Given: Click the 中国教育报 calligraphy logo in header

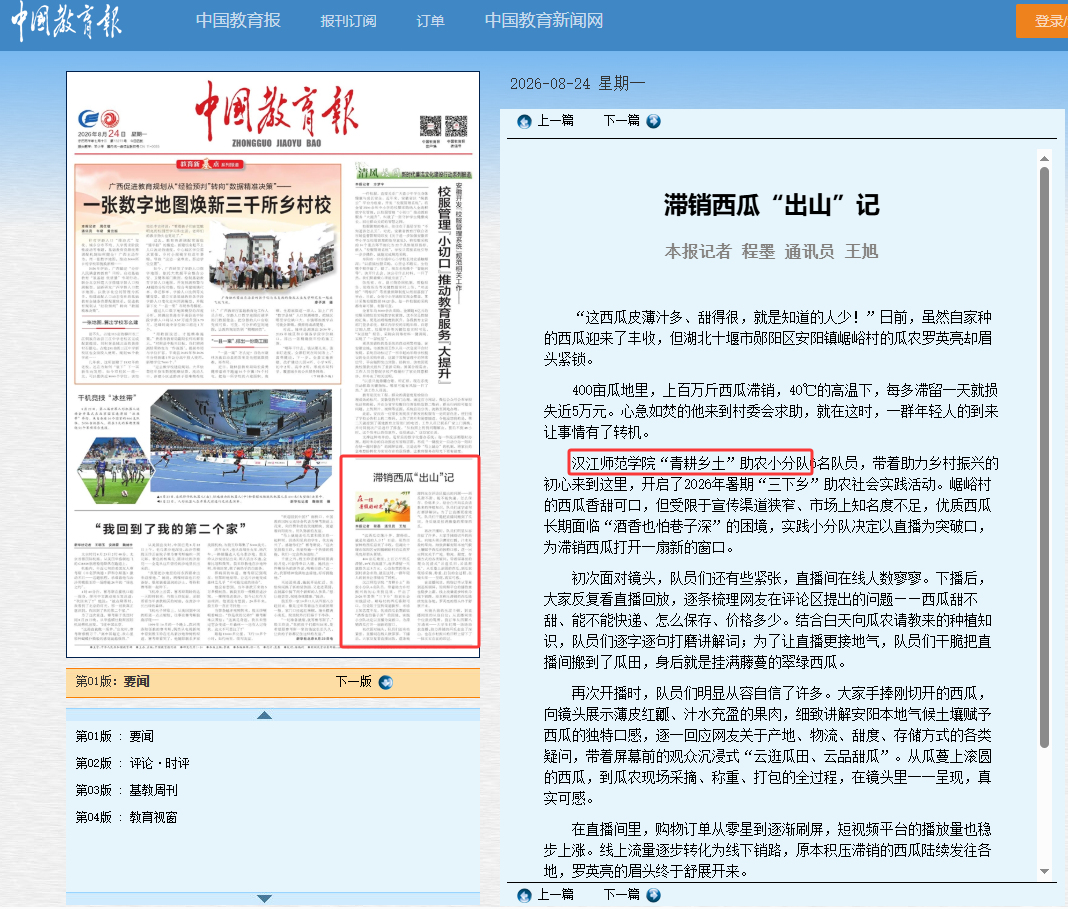Looking at the screenshot, I should coord(66,21).
